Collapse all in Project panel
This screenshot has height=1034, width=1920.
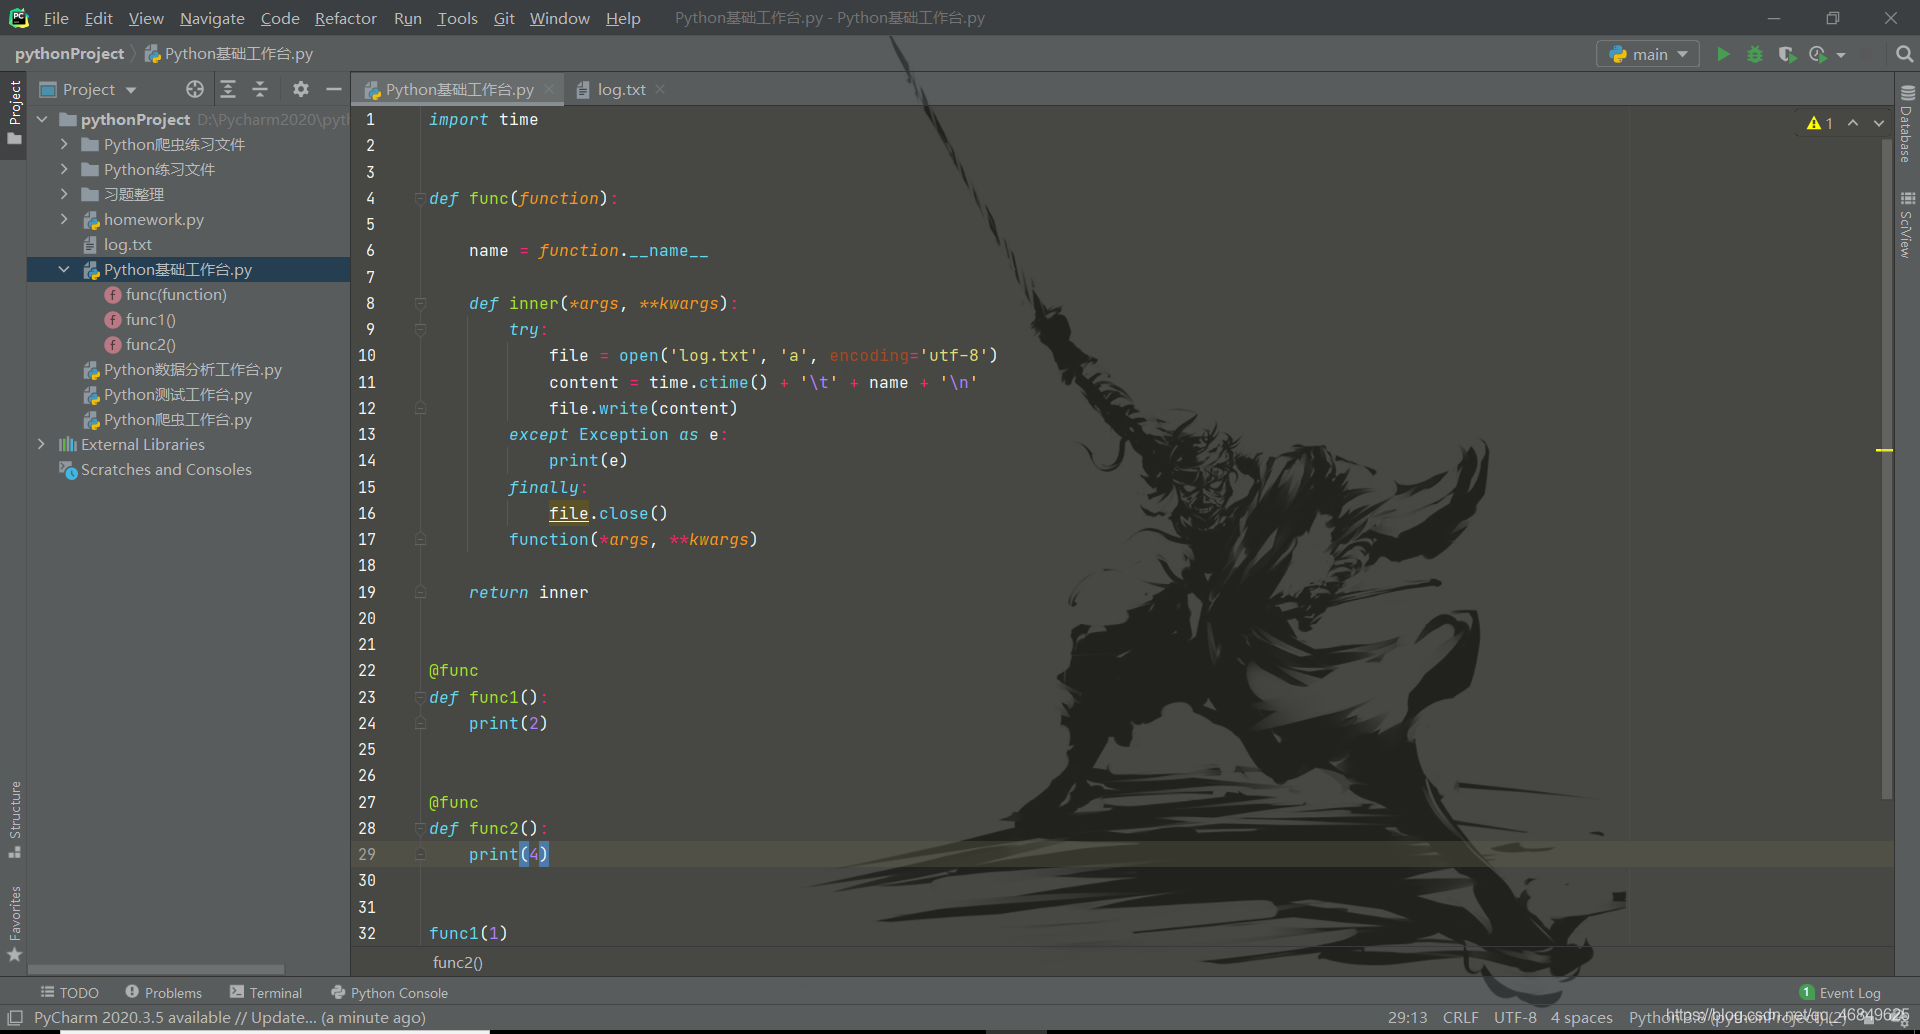[260, 89]
